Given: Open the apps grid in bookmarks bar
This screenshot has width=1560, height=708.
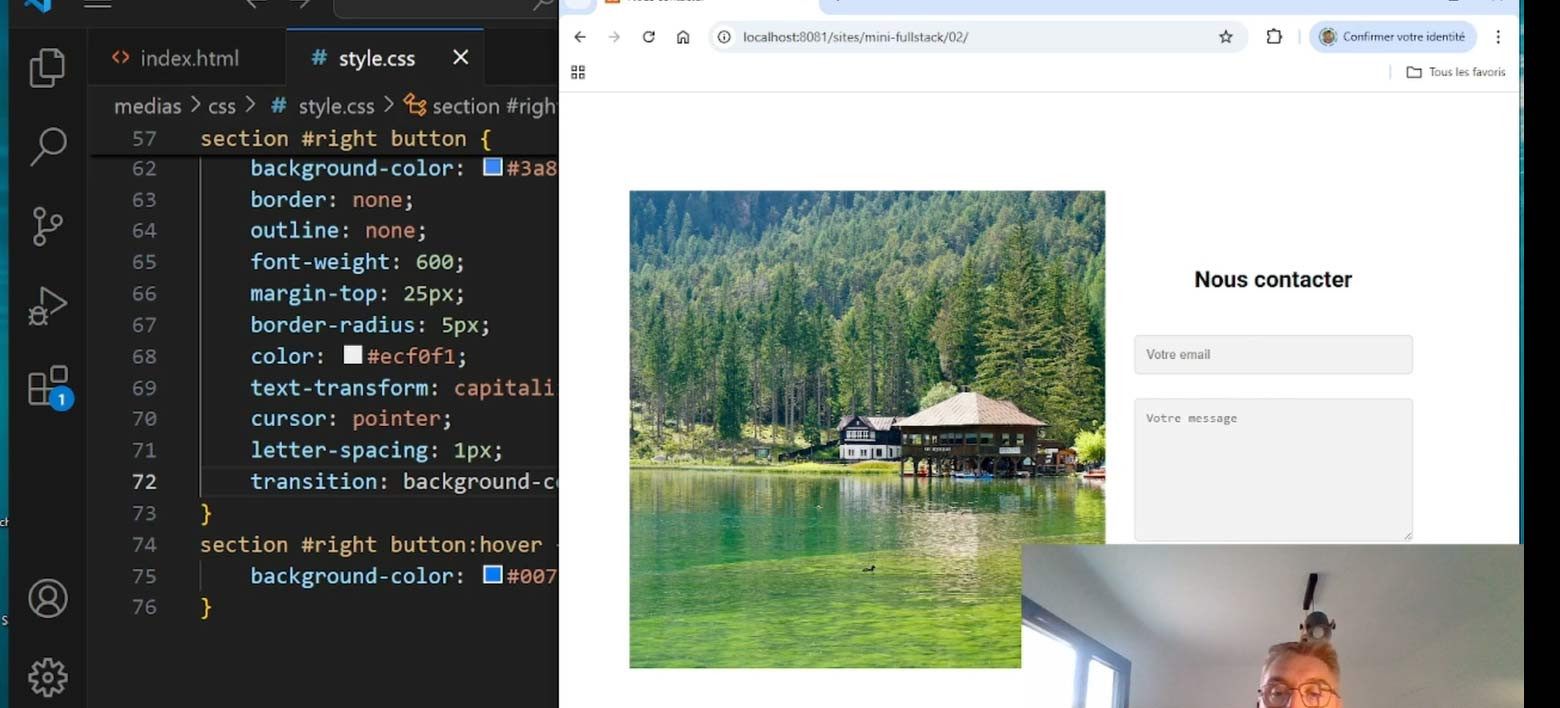Looking at the screenshot, I should [x=578, y=72].
